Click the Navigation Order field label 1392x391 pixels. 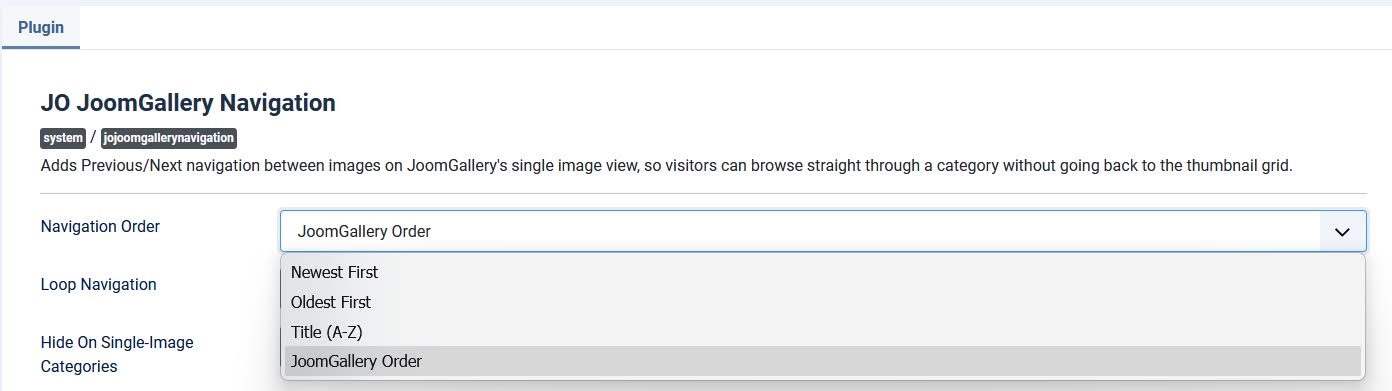pyautogui.click(x=100, y=226)
